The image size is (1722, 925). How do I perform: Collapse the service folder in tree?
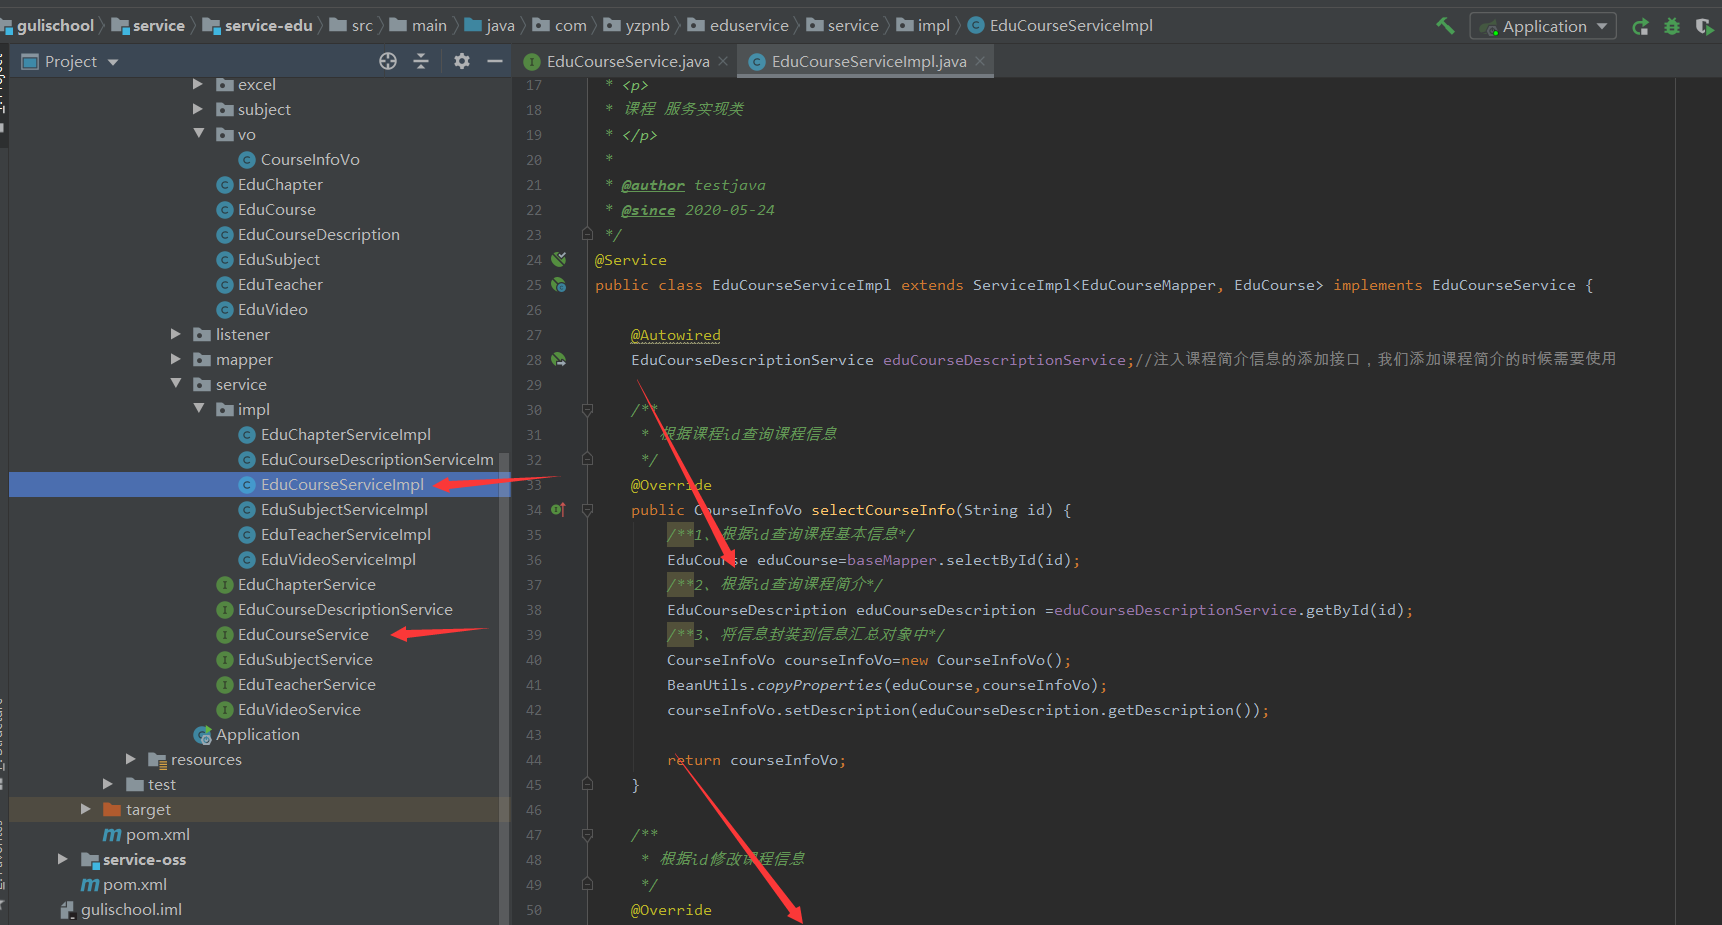pos(176,384)
